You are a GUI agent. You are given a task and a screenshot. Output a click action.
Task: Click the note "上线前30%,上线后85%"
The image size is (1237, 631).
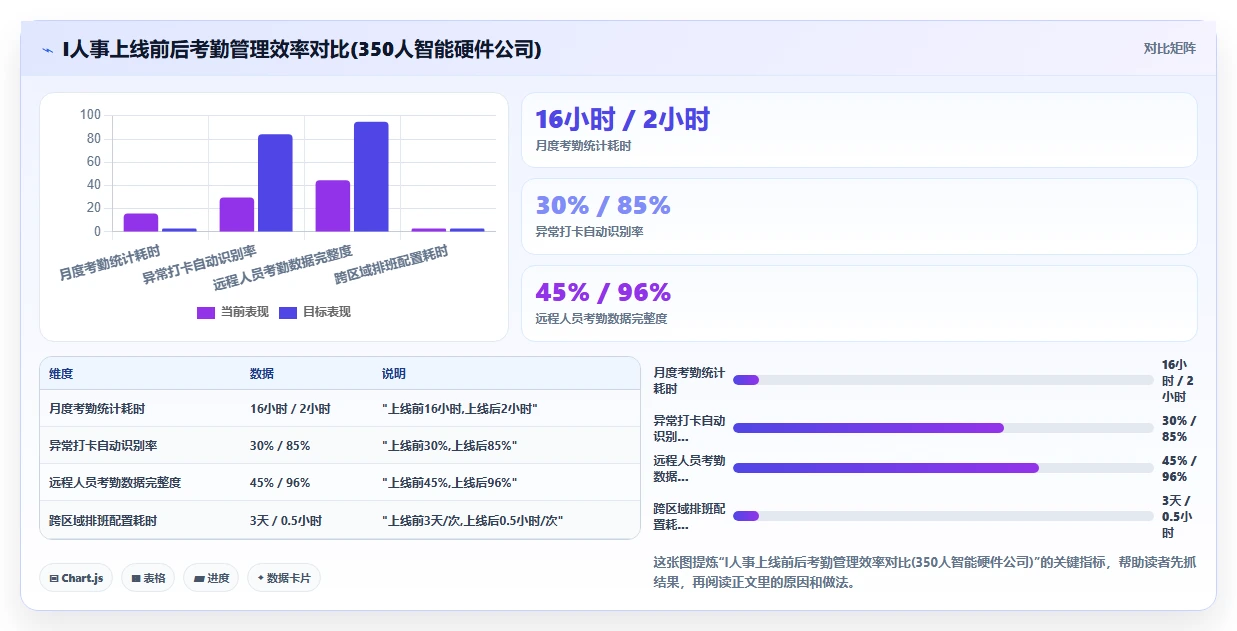(450, 445)
